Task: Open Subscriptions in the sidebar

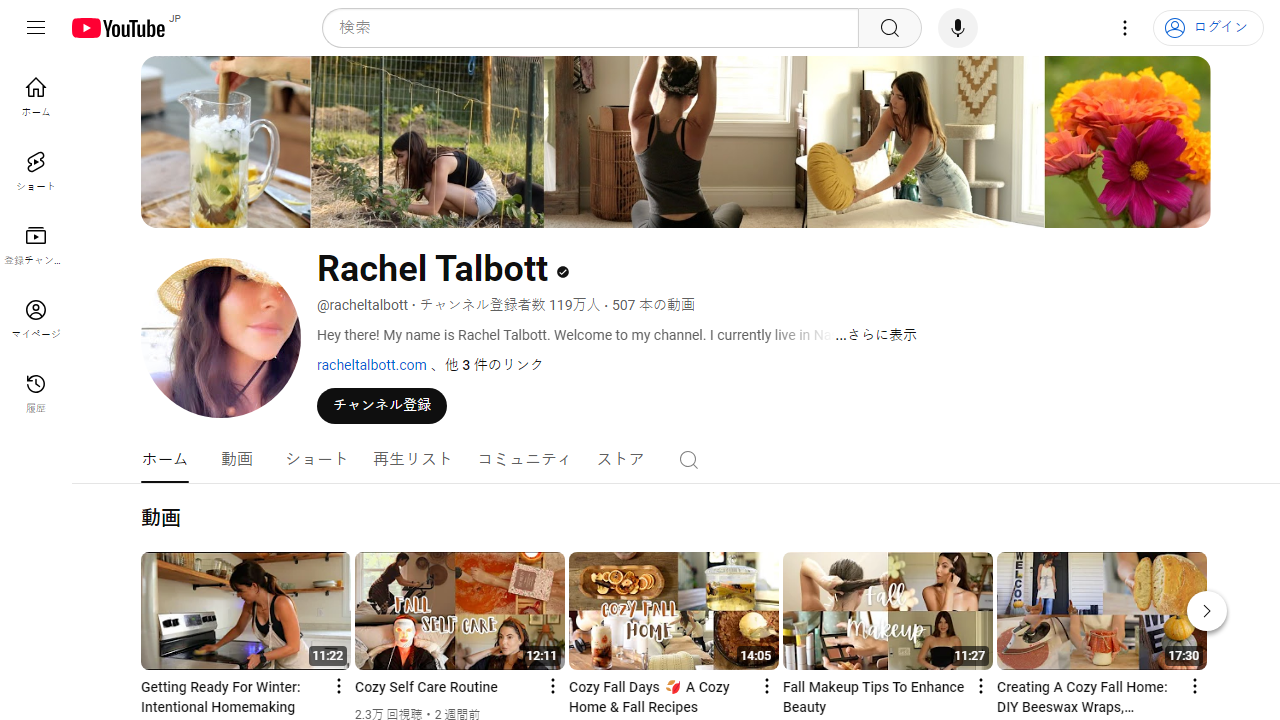Action: [36, 245]
